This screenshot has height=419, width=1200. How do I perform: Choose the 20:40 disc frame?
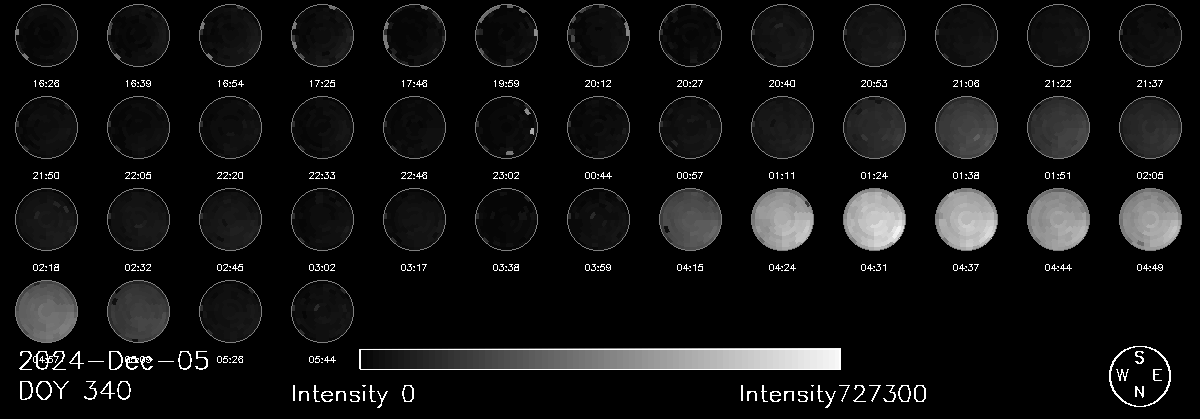coord(782,35)
